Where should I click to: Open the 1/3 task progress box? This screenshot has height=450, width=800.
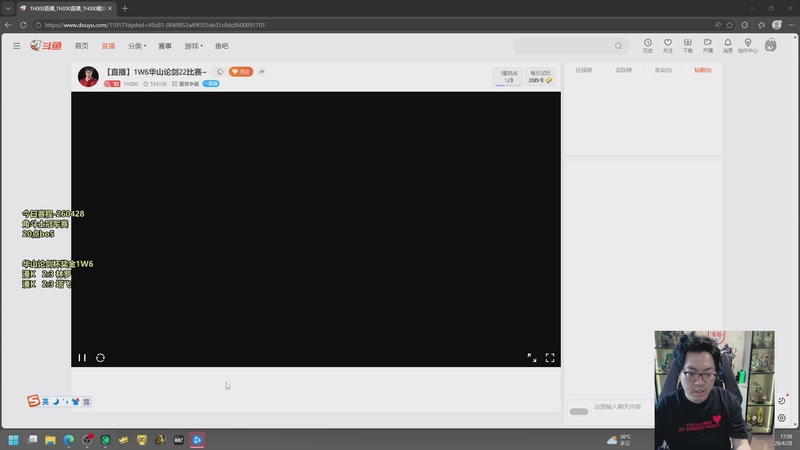pos(508,77)
